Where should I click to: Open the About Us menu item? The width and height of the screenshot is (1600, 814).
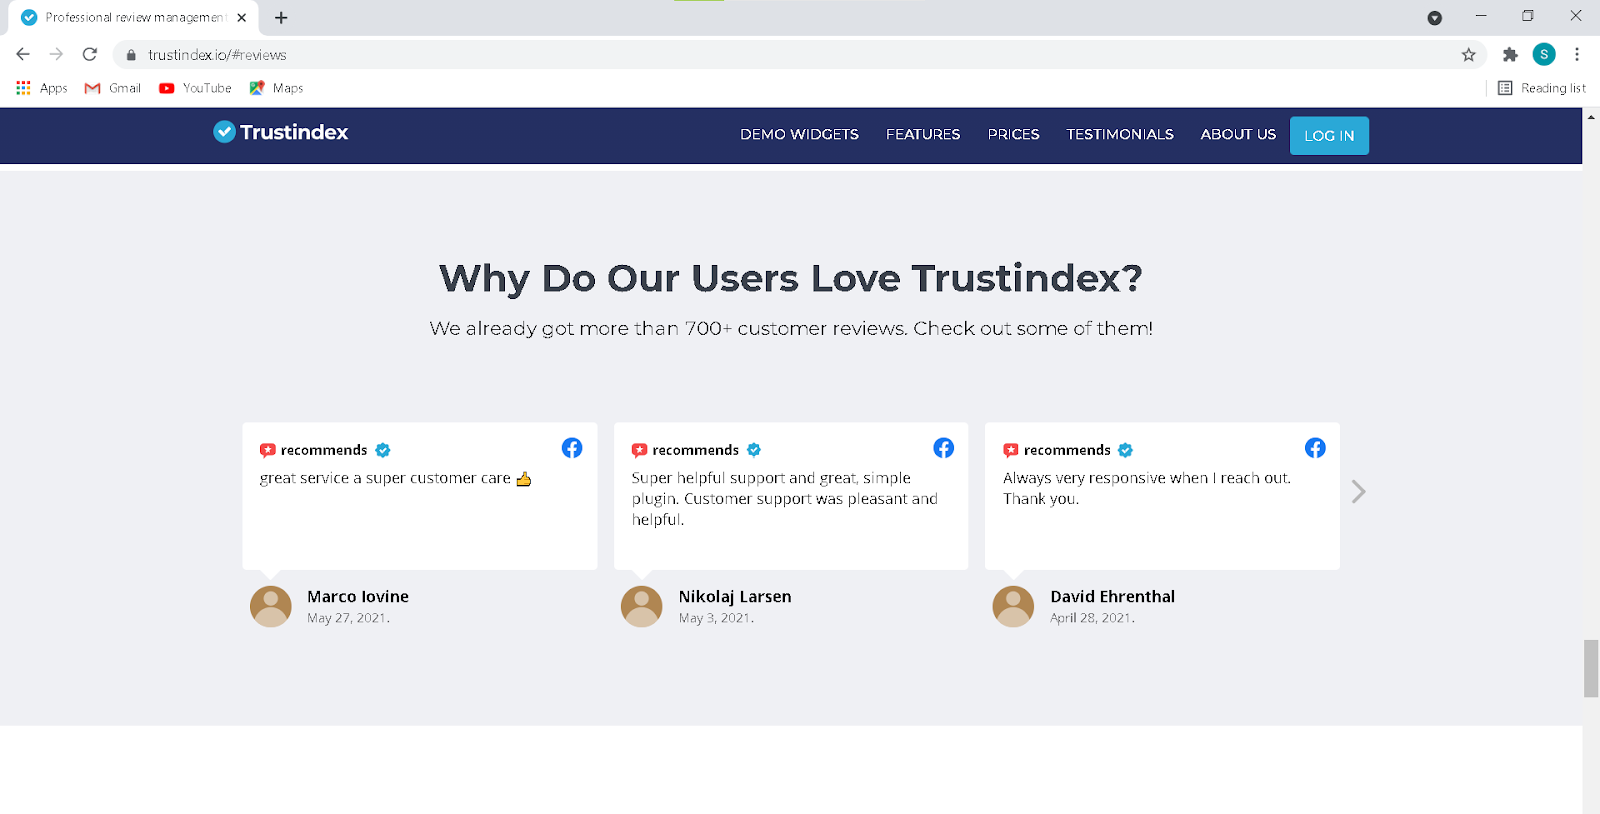tap(1238, 134)
